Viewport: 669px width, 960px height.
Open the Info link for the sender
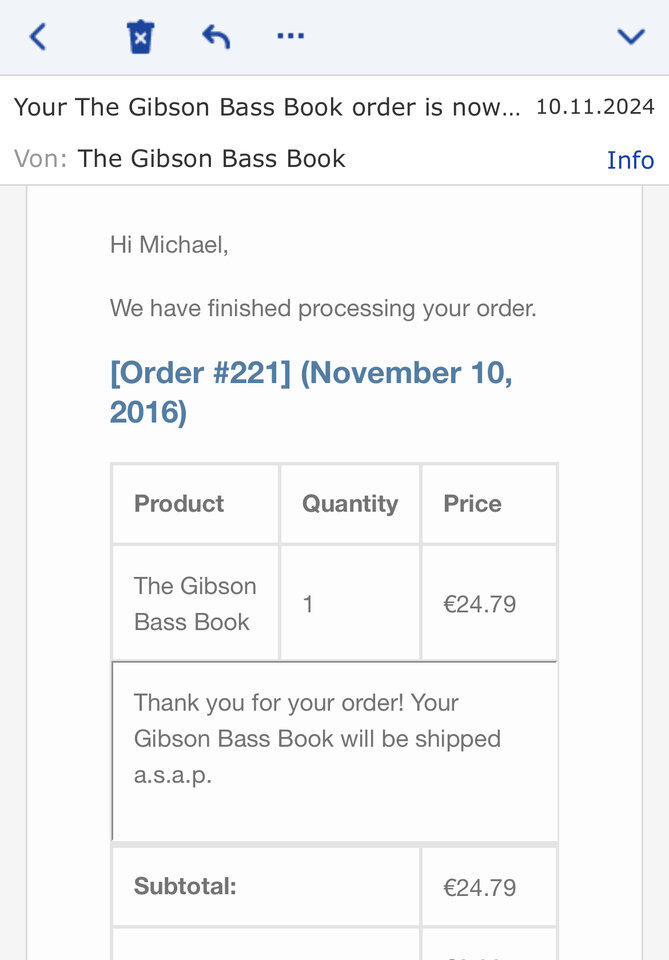point(630,160)
